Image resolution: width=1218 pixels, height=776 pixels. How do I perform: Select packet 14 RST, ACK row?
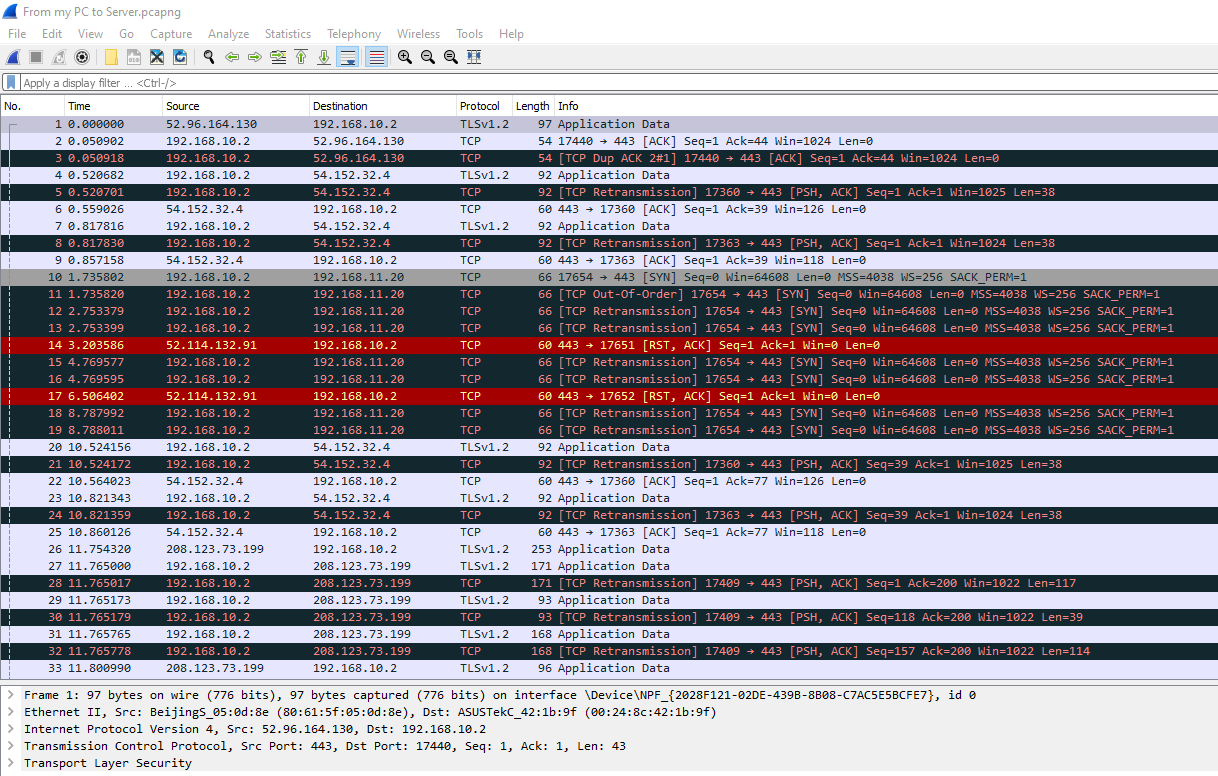click(x=609, y=345)
